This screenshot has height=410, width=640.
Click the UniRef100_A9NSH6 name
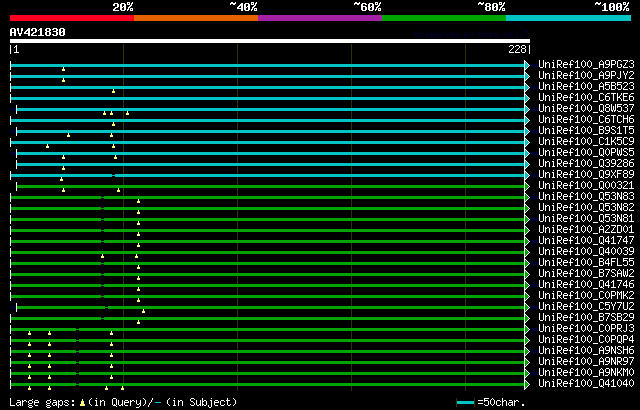pos(586,351)
